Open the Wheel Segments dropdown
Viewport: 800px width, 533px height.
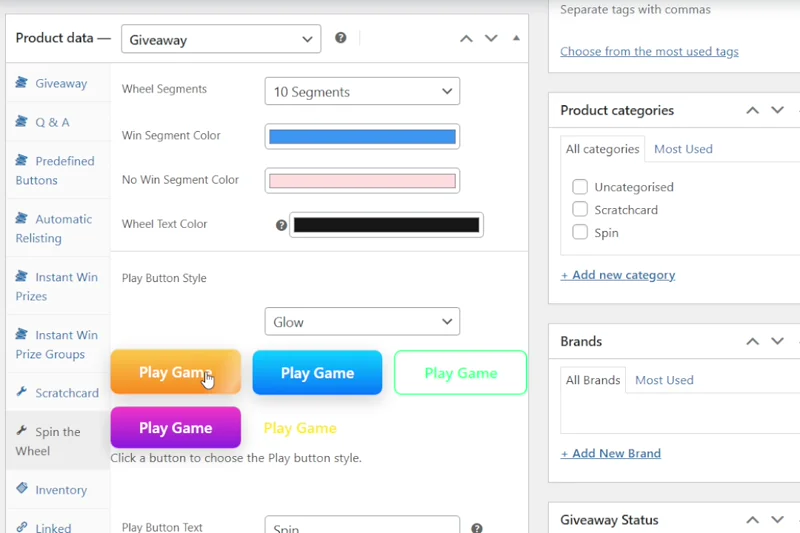[x=362, y=91]
